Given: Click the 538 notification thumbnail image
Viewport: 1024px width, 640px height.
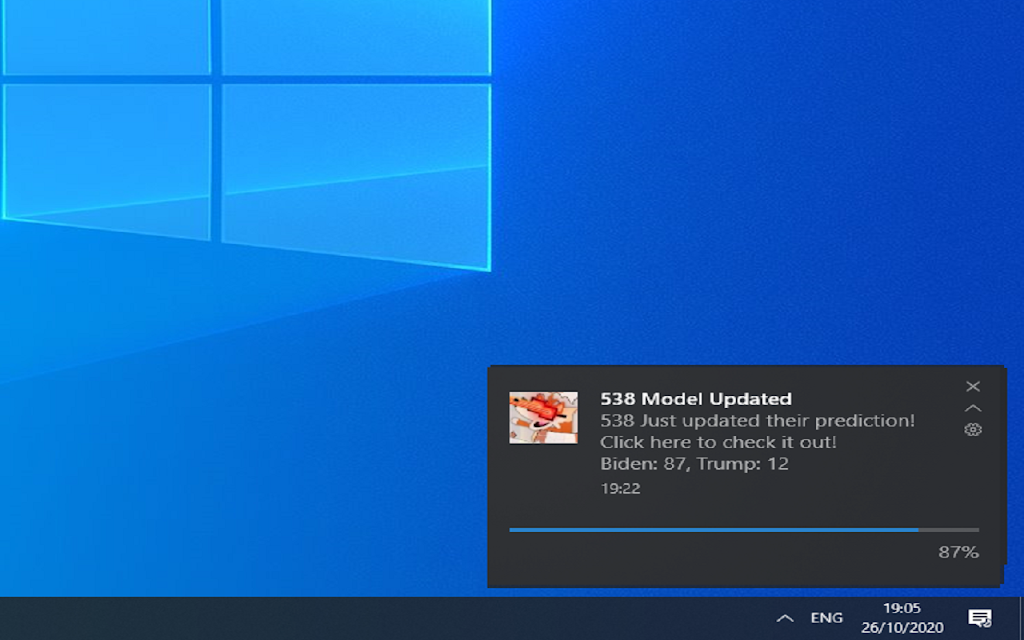Looking at the screenshot, I should (543, 418).
